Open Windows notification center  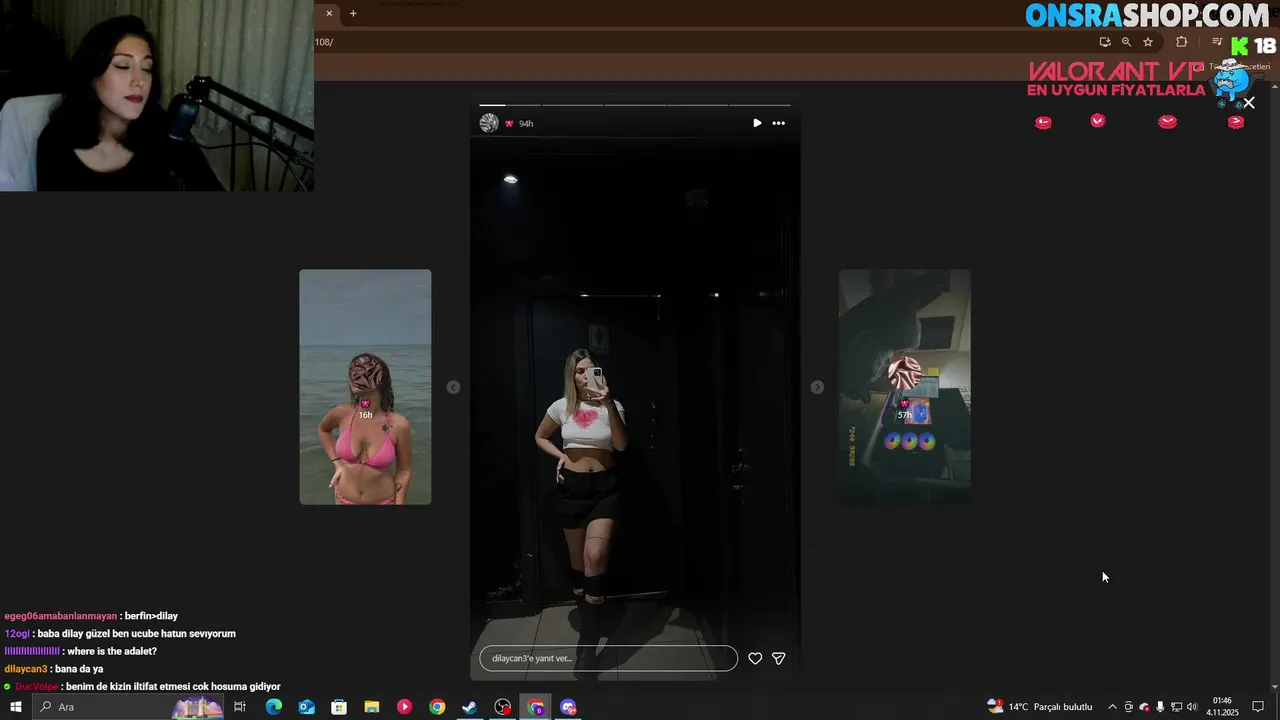[1258, 707]
